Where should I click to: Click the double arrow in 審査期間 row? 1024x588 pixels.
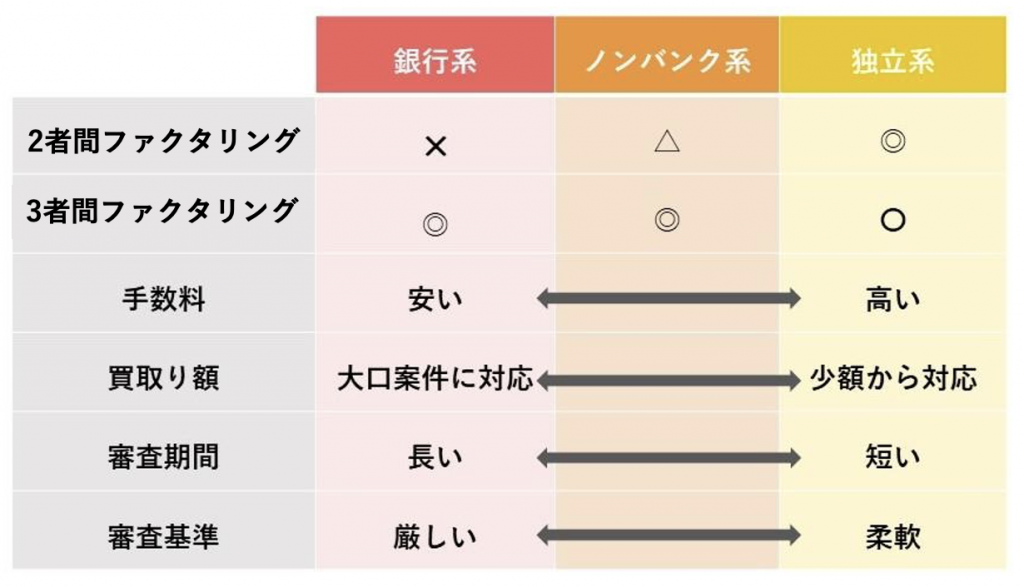coord(668,458)
